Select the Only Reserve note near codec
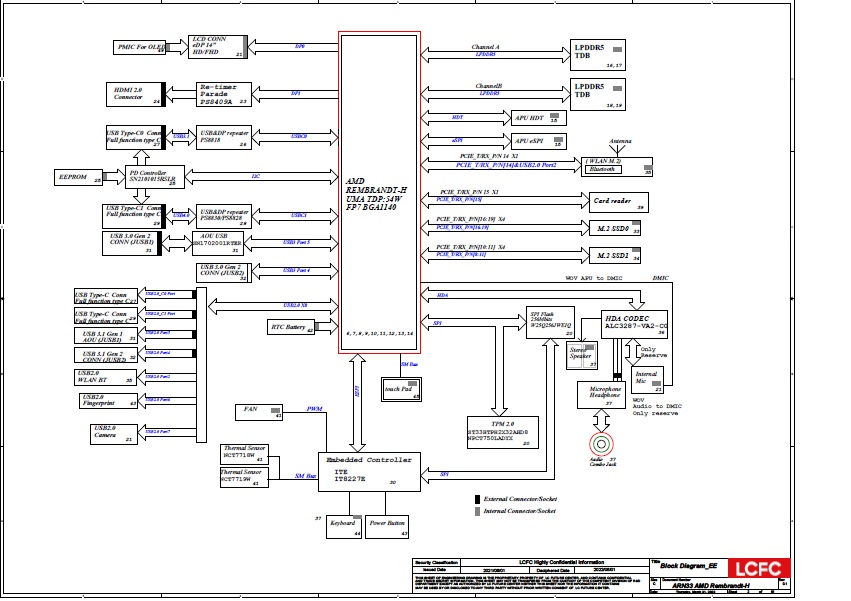851x601 pixels. click(x=653, y=352)
